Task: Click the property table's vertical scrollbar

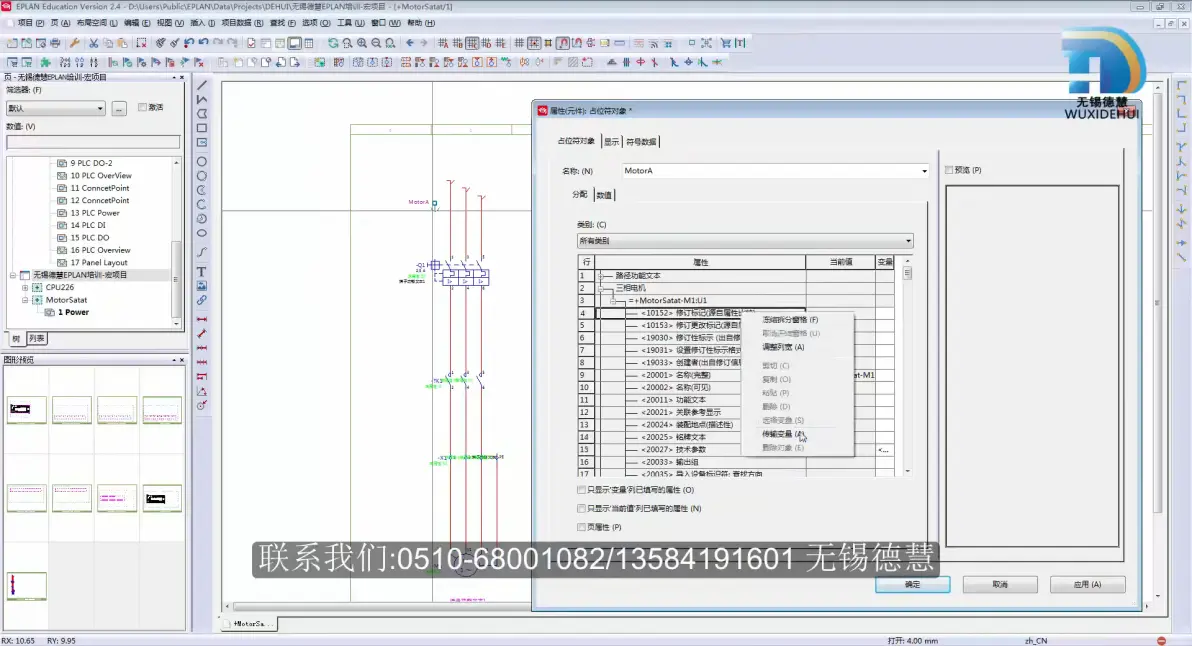Action: coord(908,366)
